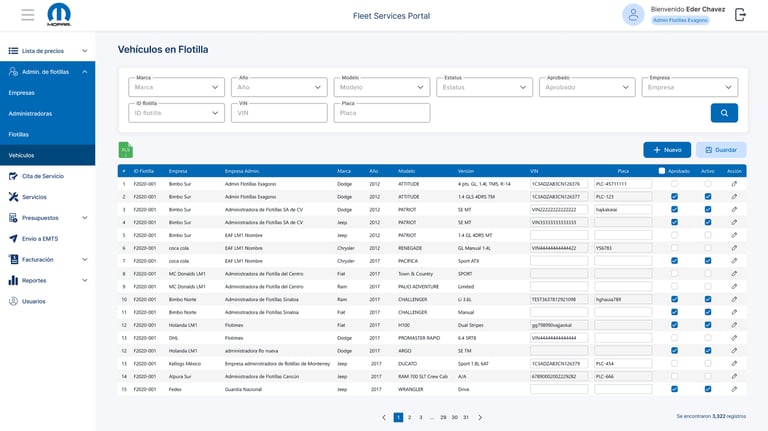Click the Facturación icon
This screenshot has height=431, width=768.
click(13, 260)
